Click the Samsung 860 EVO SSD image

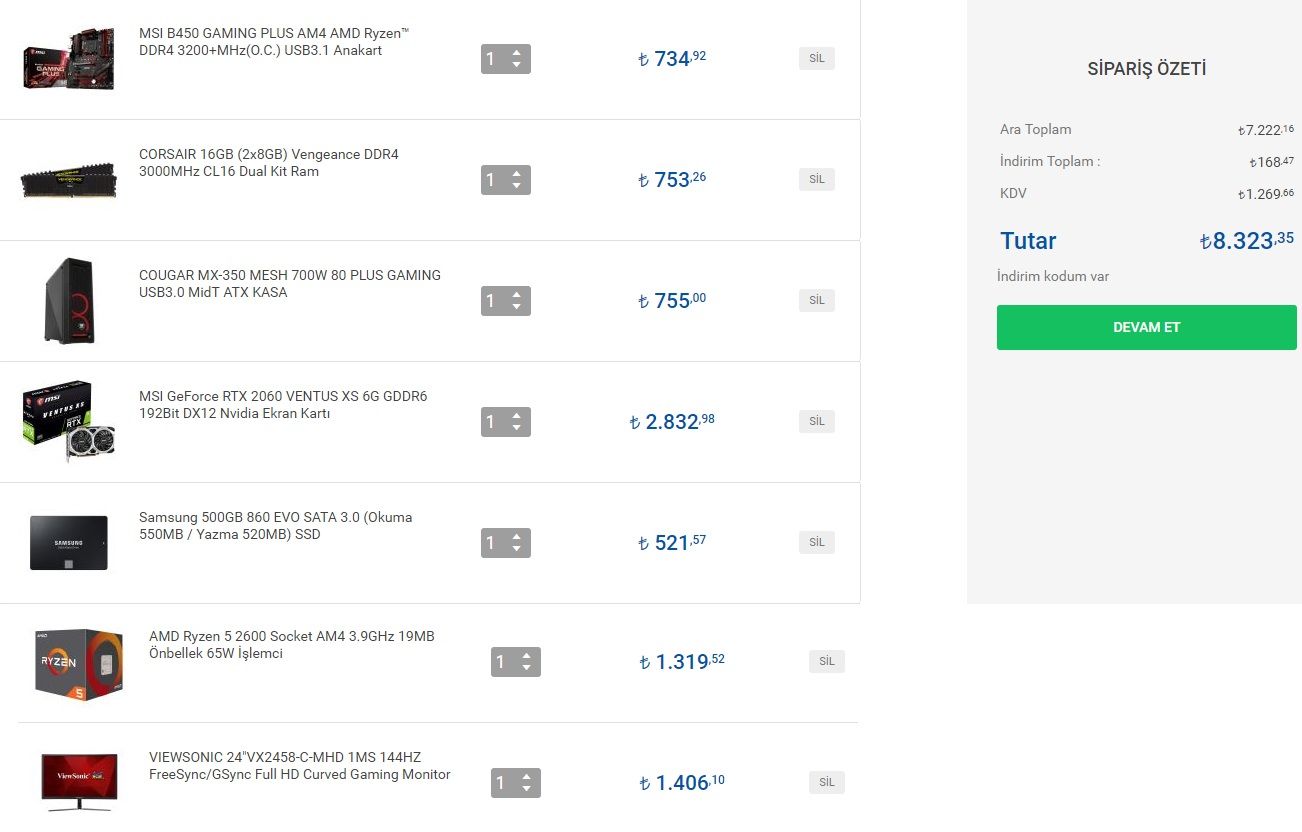pos(69,543)
